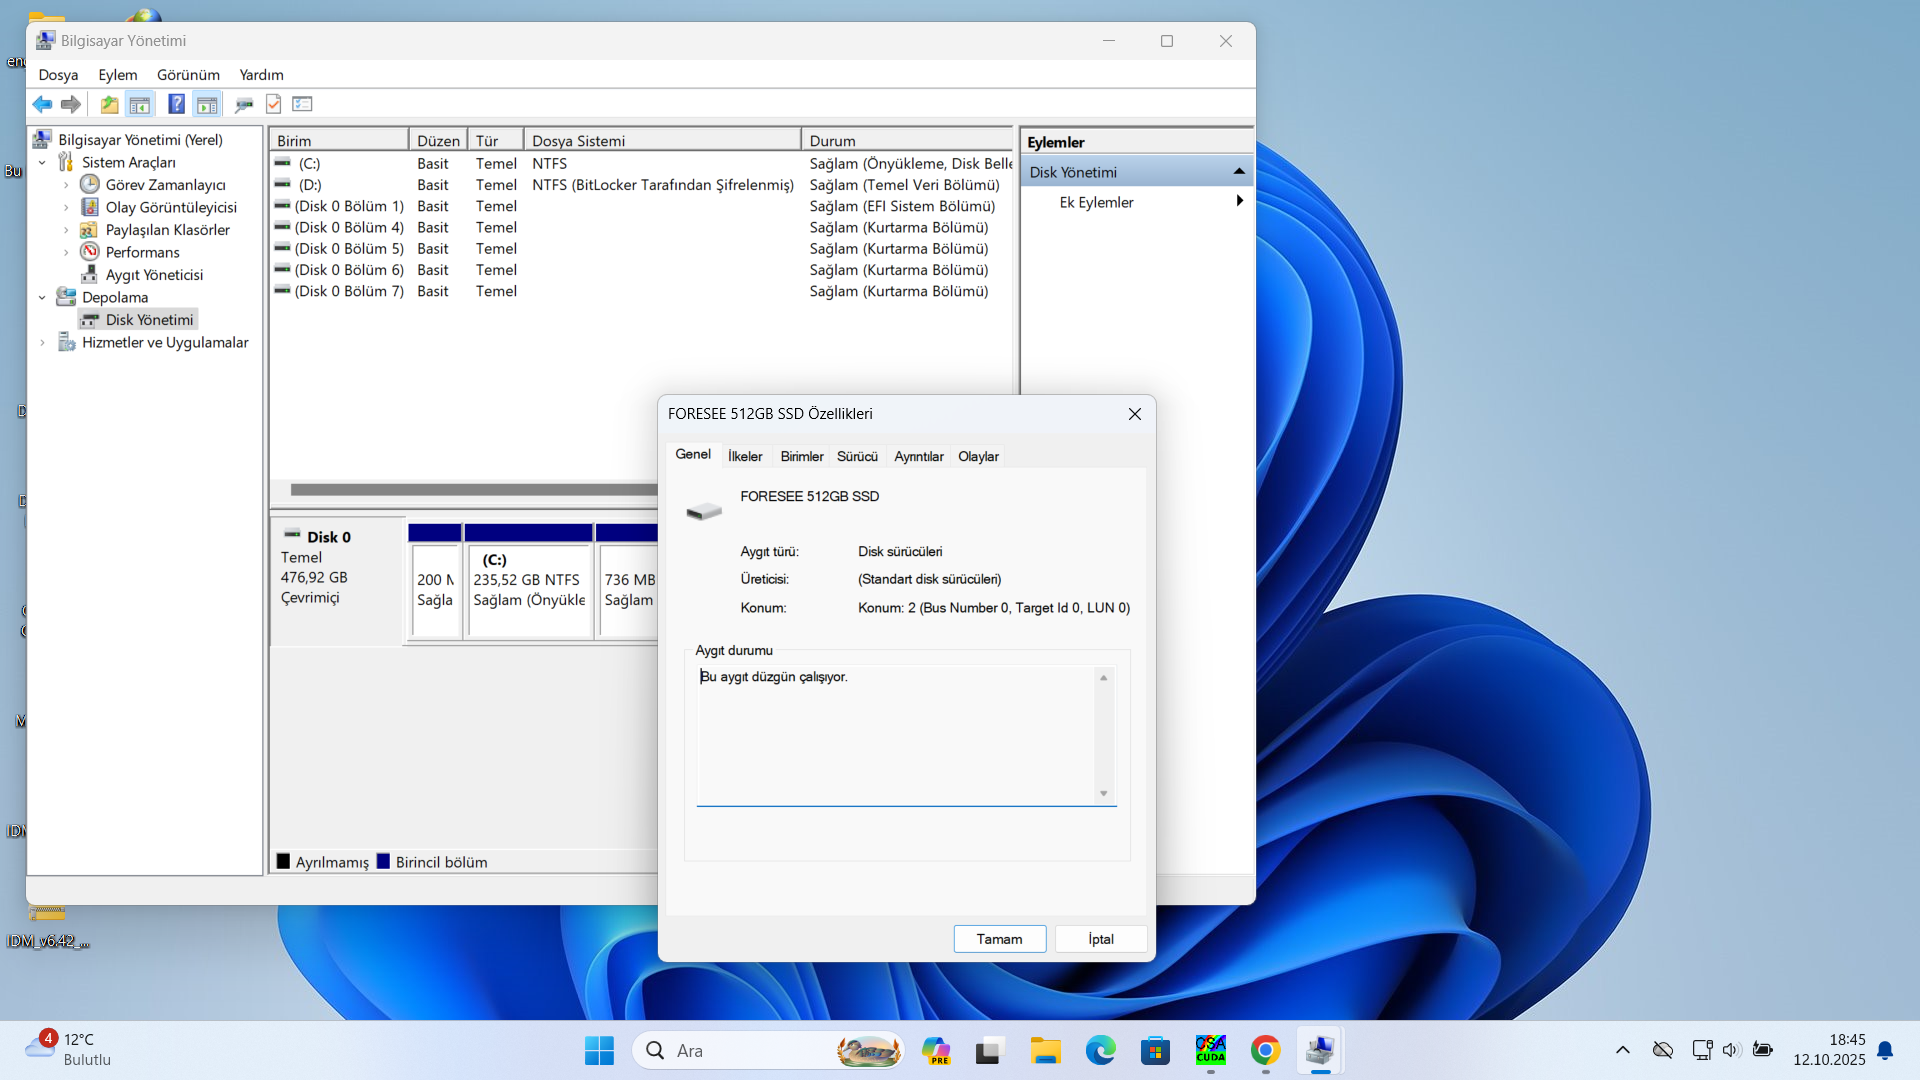Open Performans node in console tree
Image resolution: width=1920 pixels, height=1080 pixels.
(x=142, y=252)
